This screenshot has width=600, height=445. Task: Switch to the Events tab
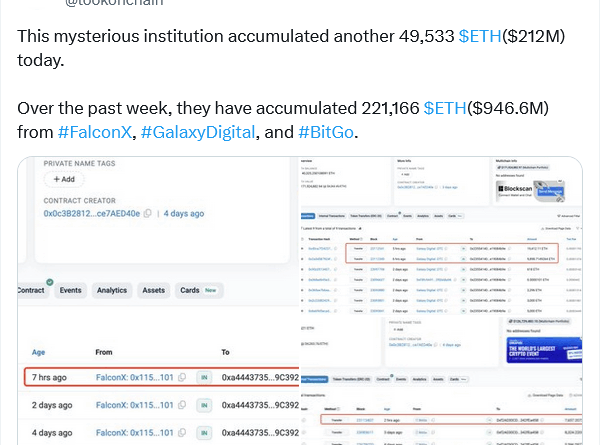click(70, 290)
